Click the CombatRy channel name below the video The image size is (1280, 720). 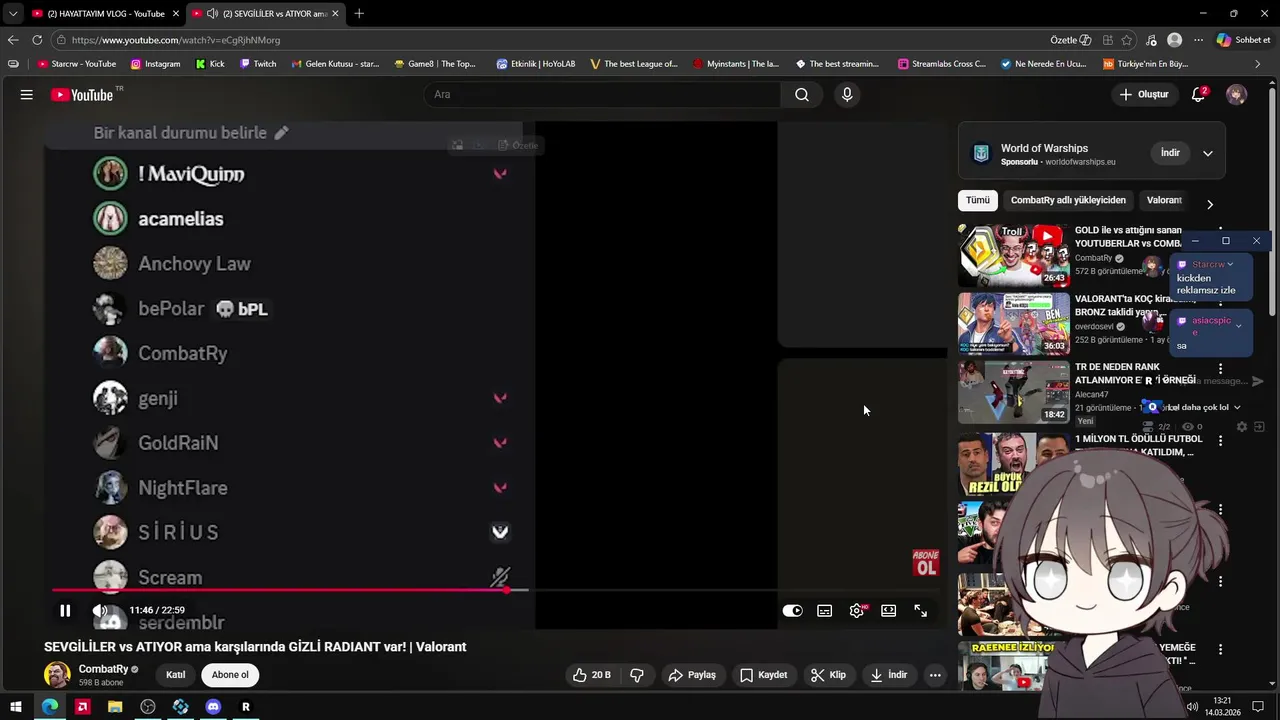coord(103,669)
